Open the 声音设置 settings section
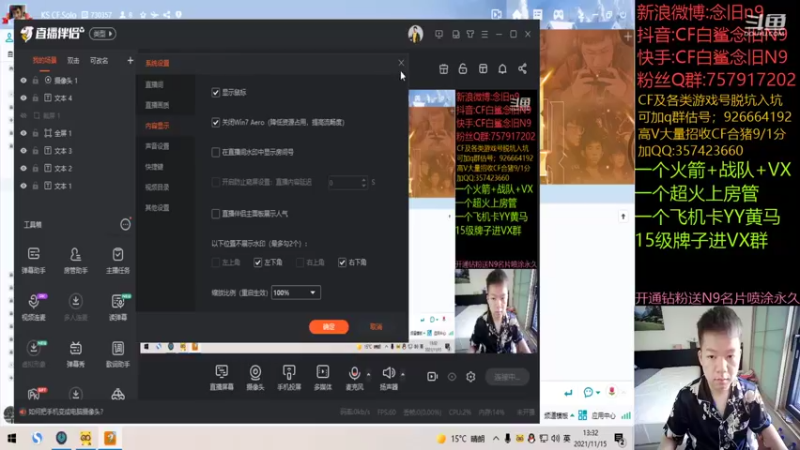Viewport: 800px width, 450px height. [157, 146]
